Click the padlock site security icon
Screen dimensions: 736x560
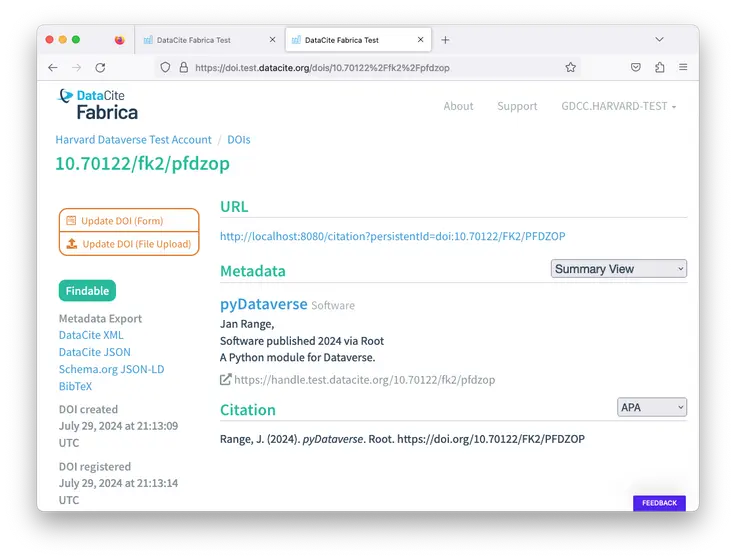(183, 68)
